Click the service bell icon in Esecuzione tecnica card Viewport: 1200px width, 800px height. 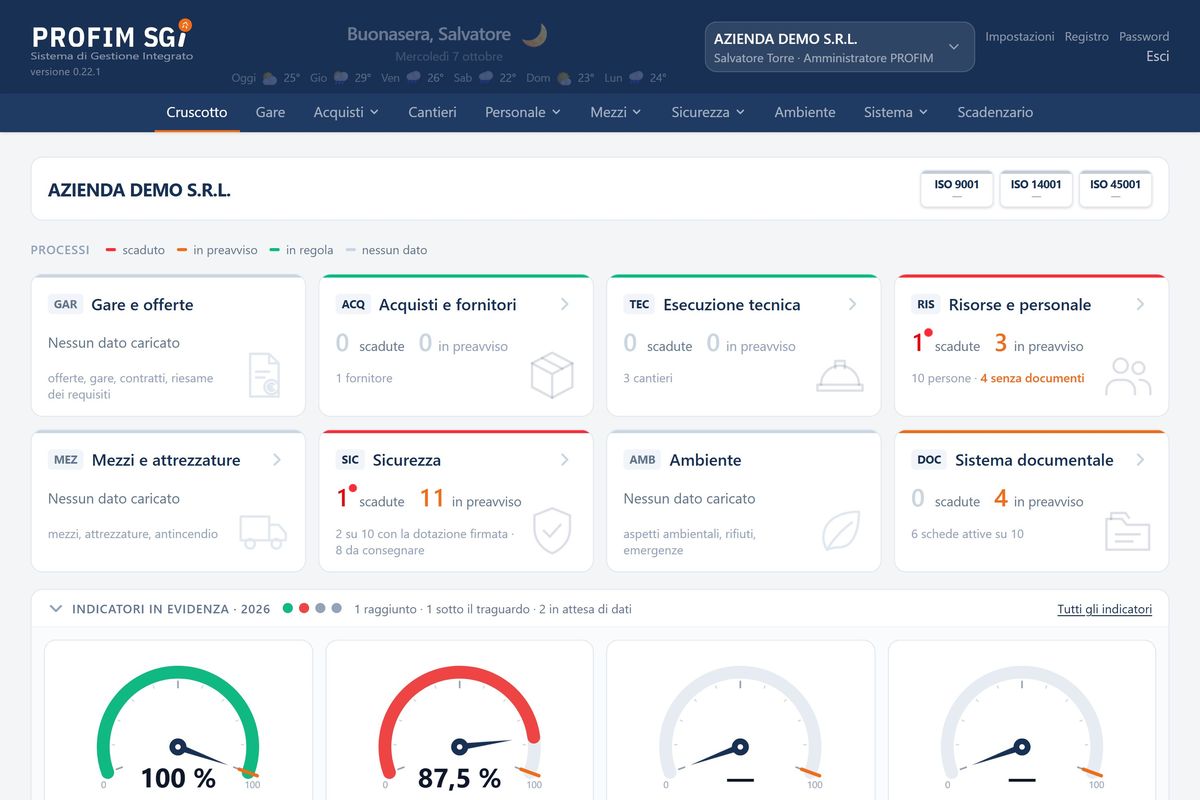tap(840, 376)
